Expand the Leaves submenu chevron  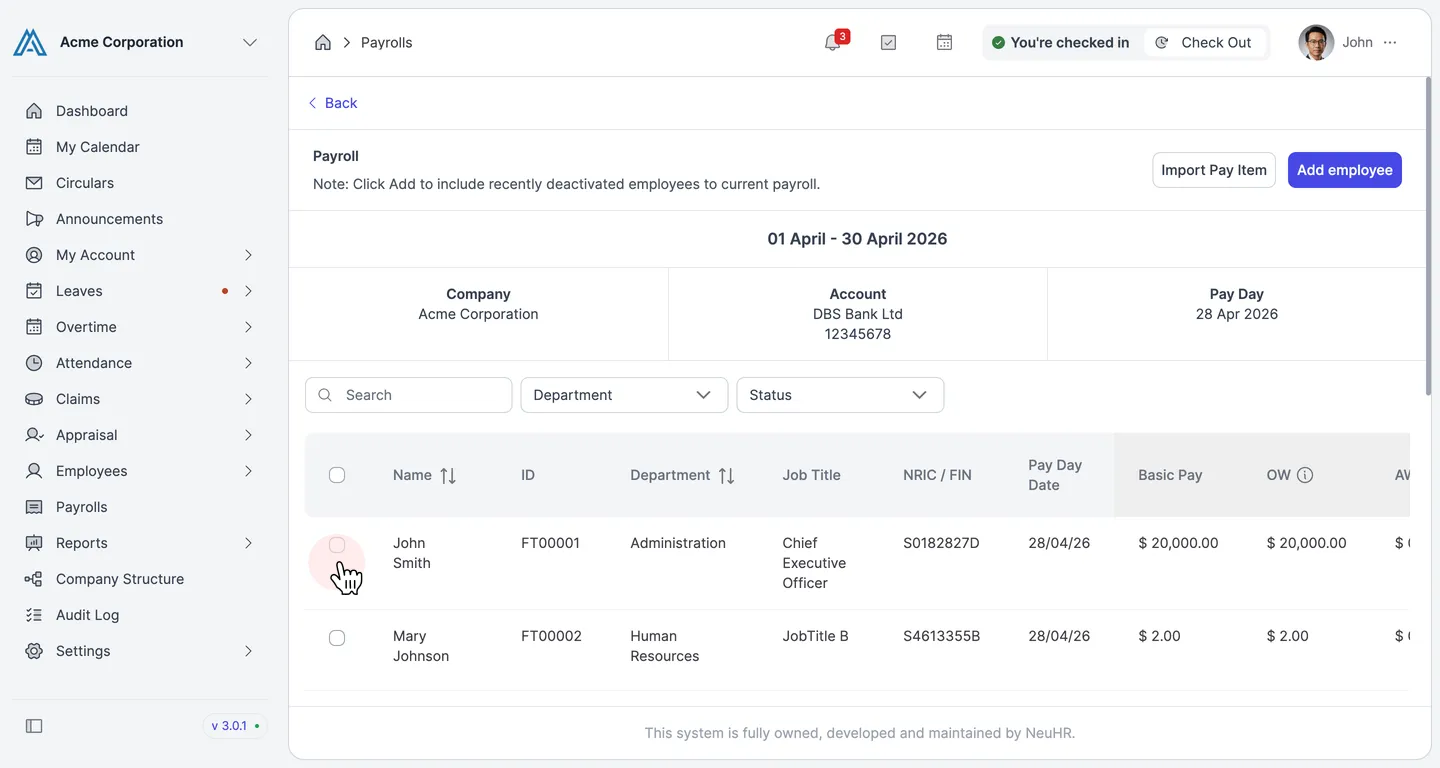(x=248, y=291)
